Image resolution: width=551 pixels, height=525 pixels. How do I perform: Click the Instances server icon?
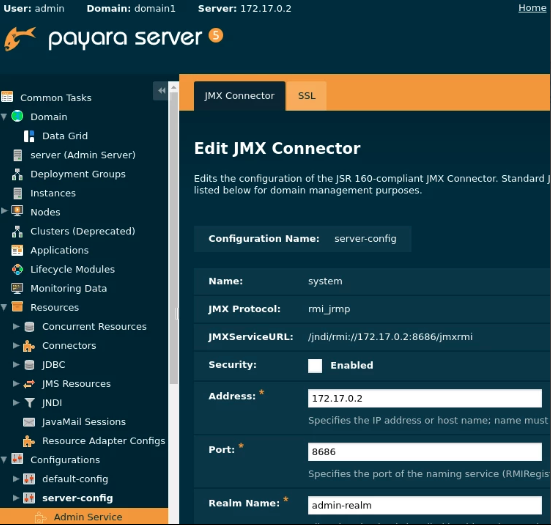pyautogui.click(x=17, y=193)
